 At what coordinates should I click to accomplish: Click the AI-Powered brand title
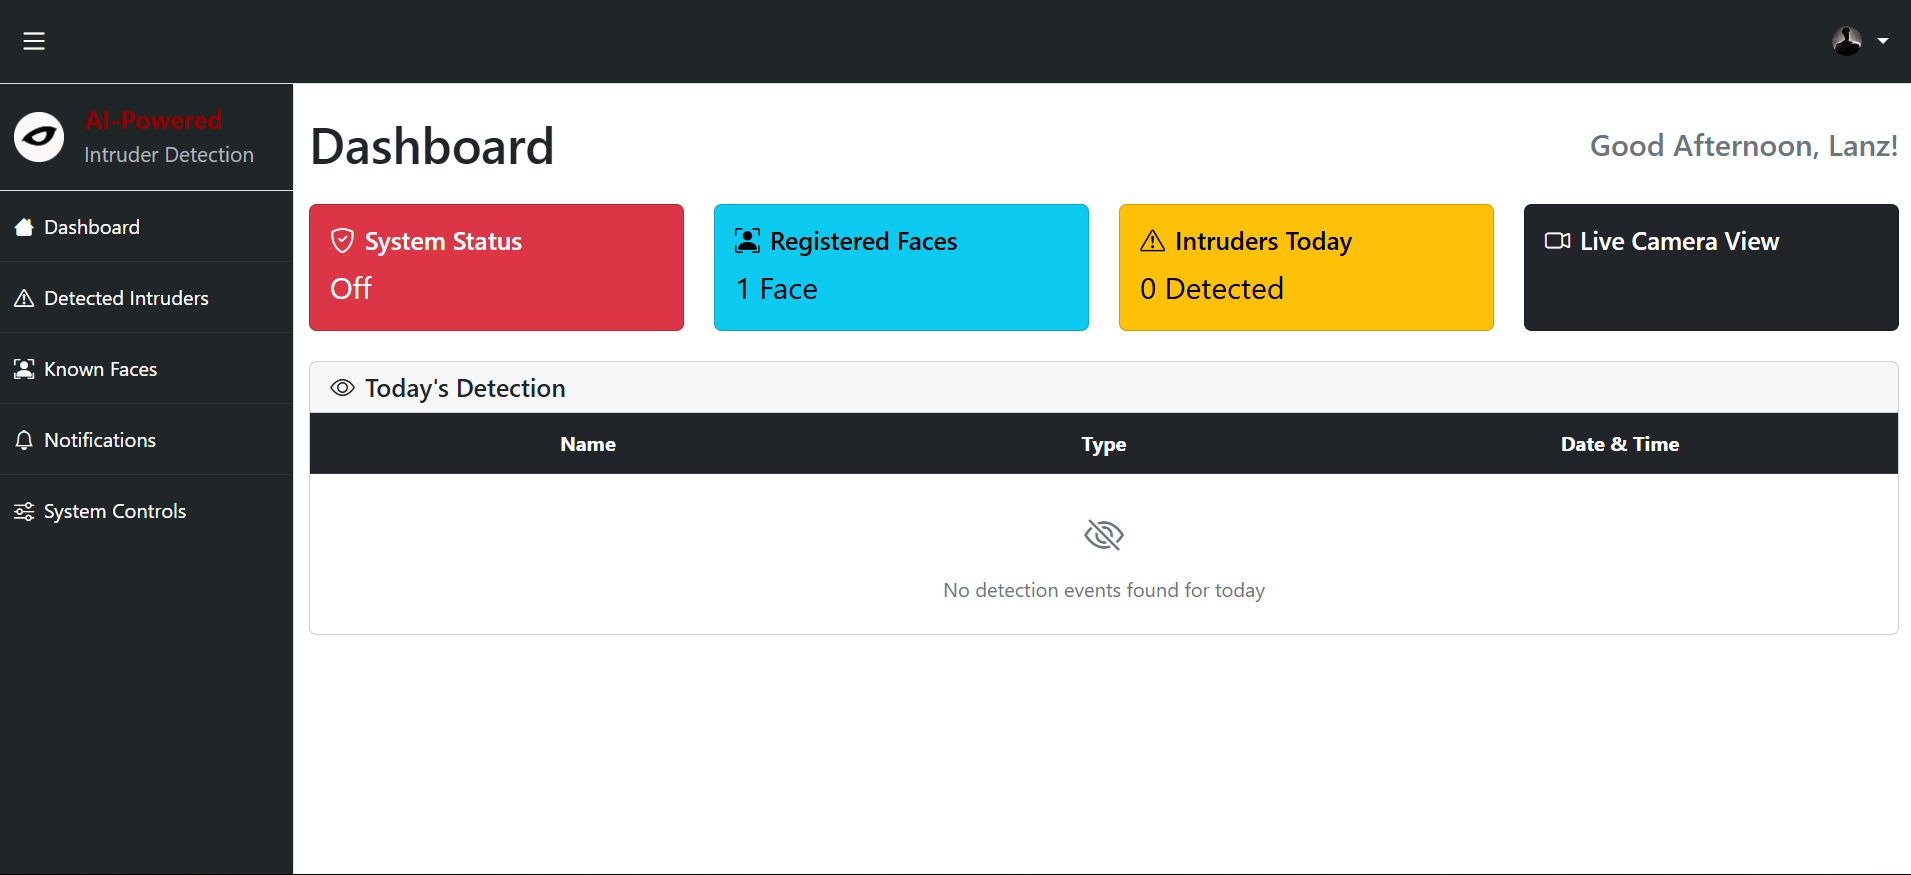pos(153,120)
